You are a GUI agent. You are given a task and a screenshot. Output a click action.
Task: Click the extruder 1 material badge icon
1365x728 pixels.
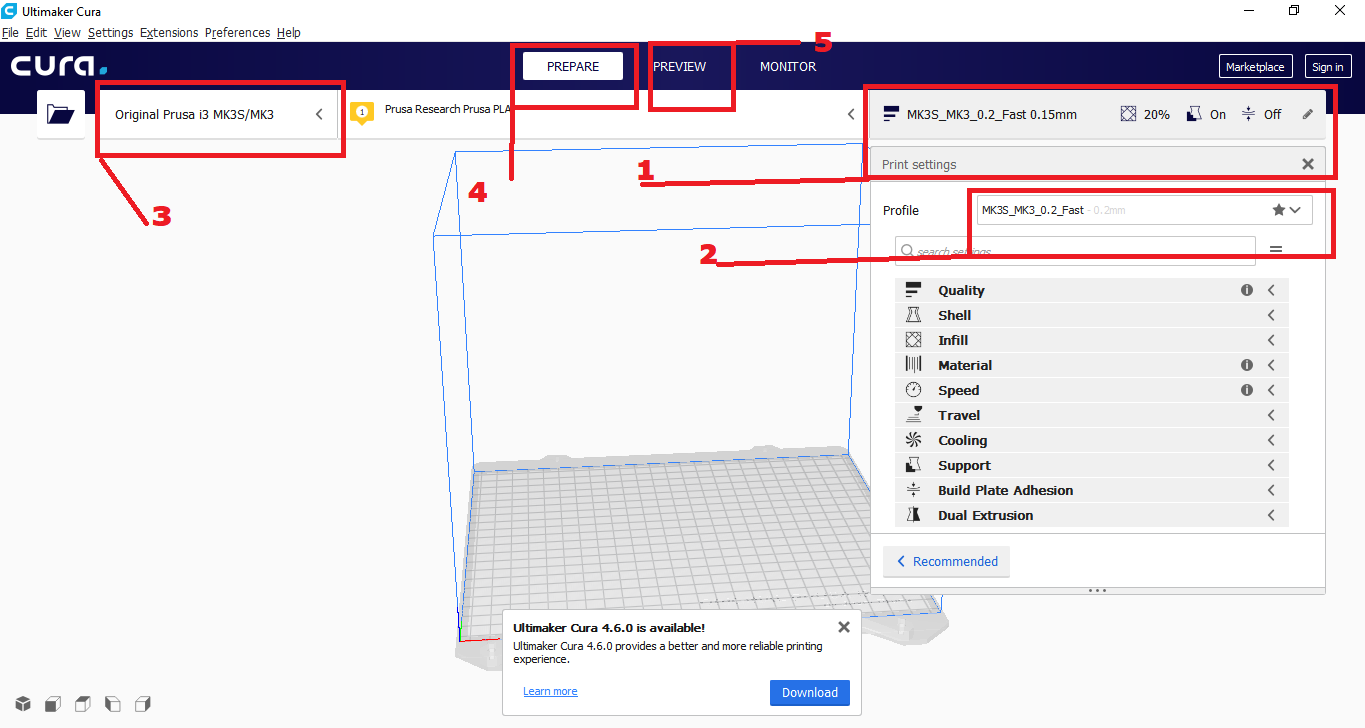click(x=363, y=112)
